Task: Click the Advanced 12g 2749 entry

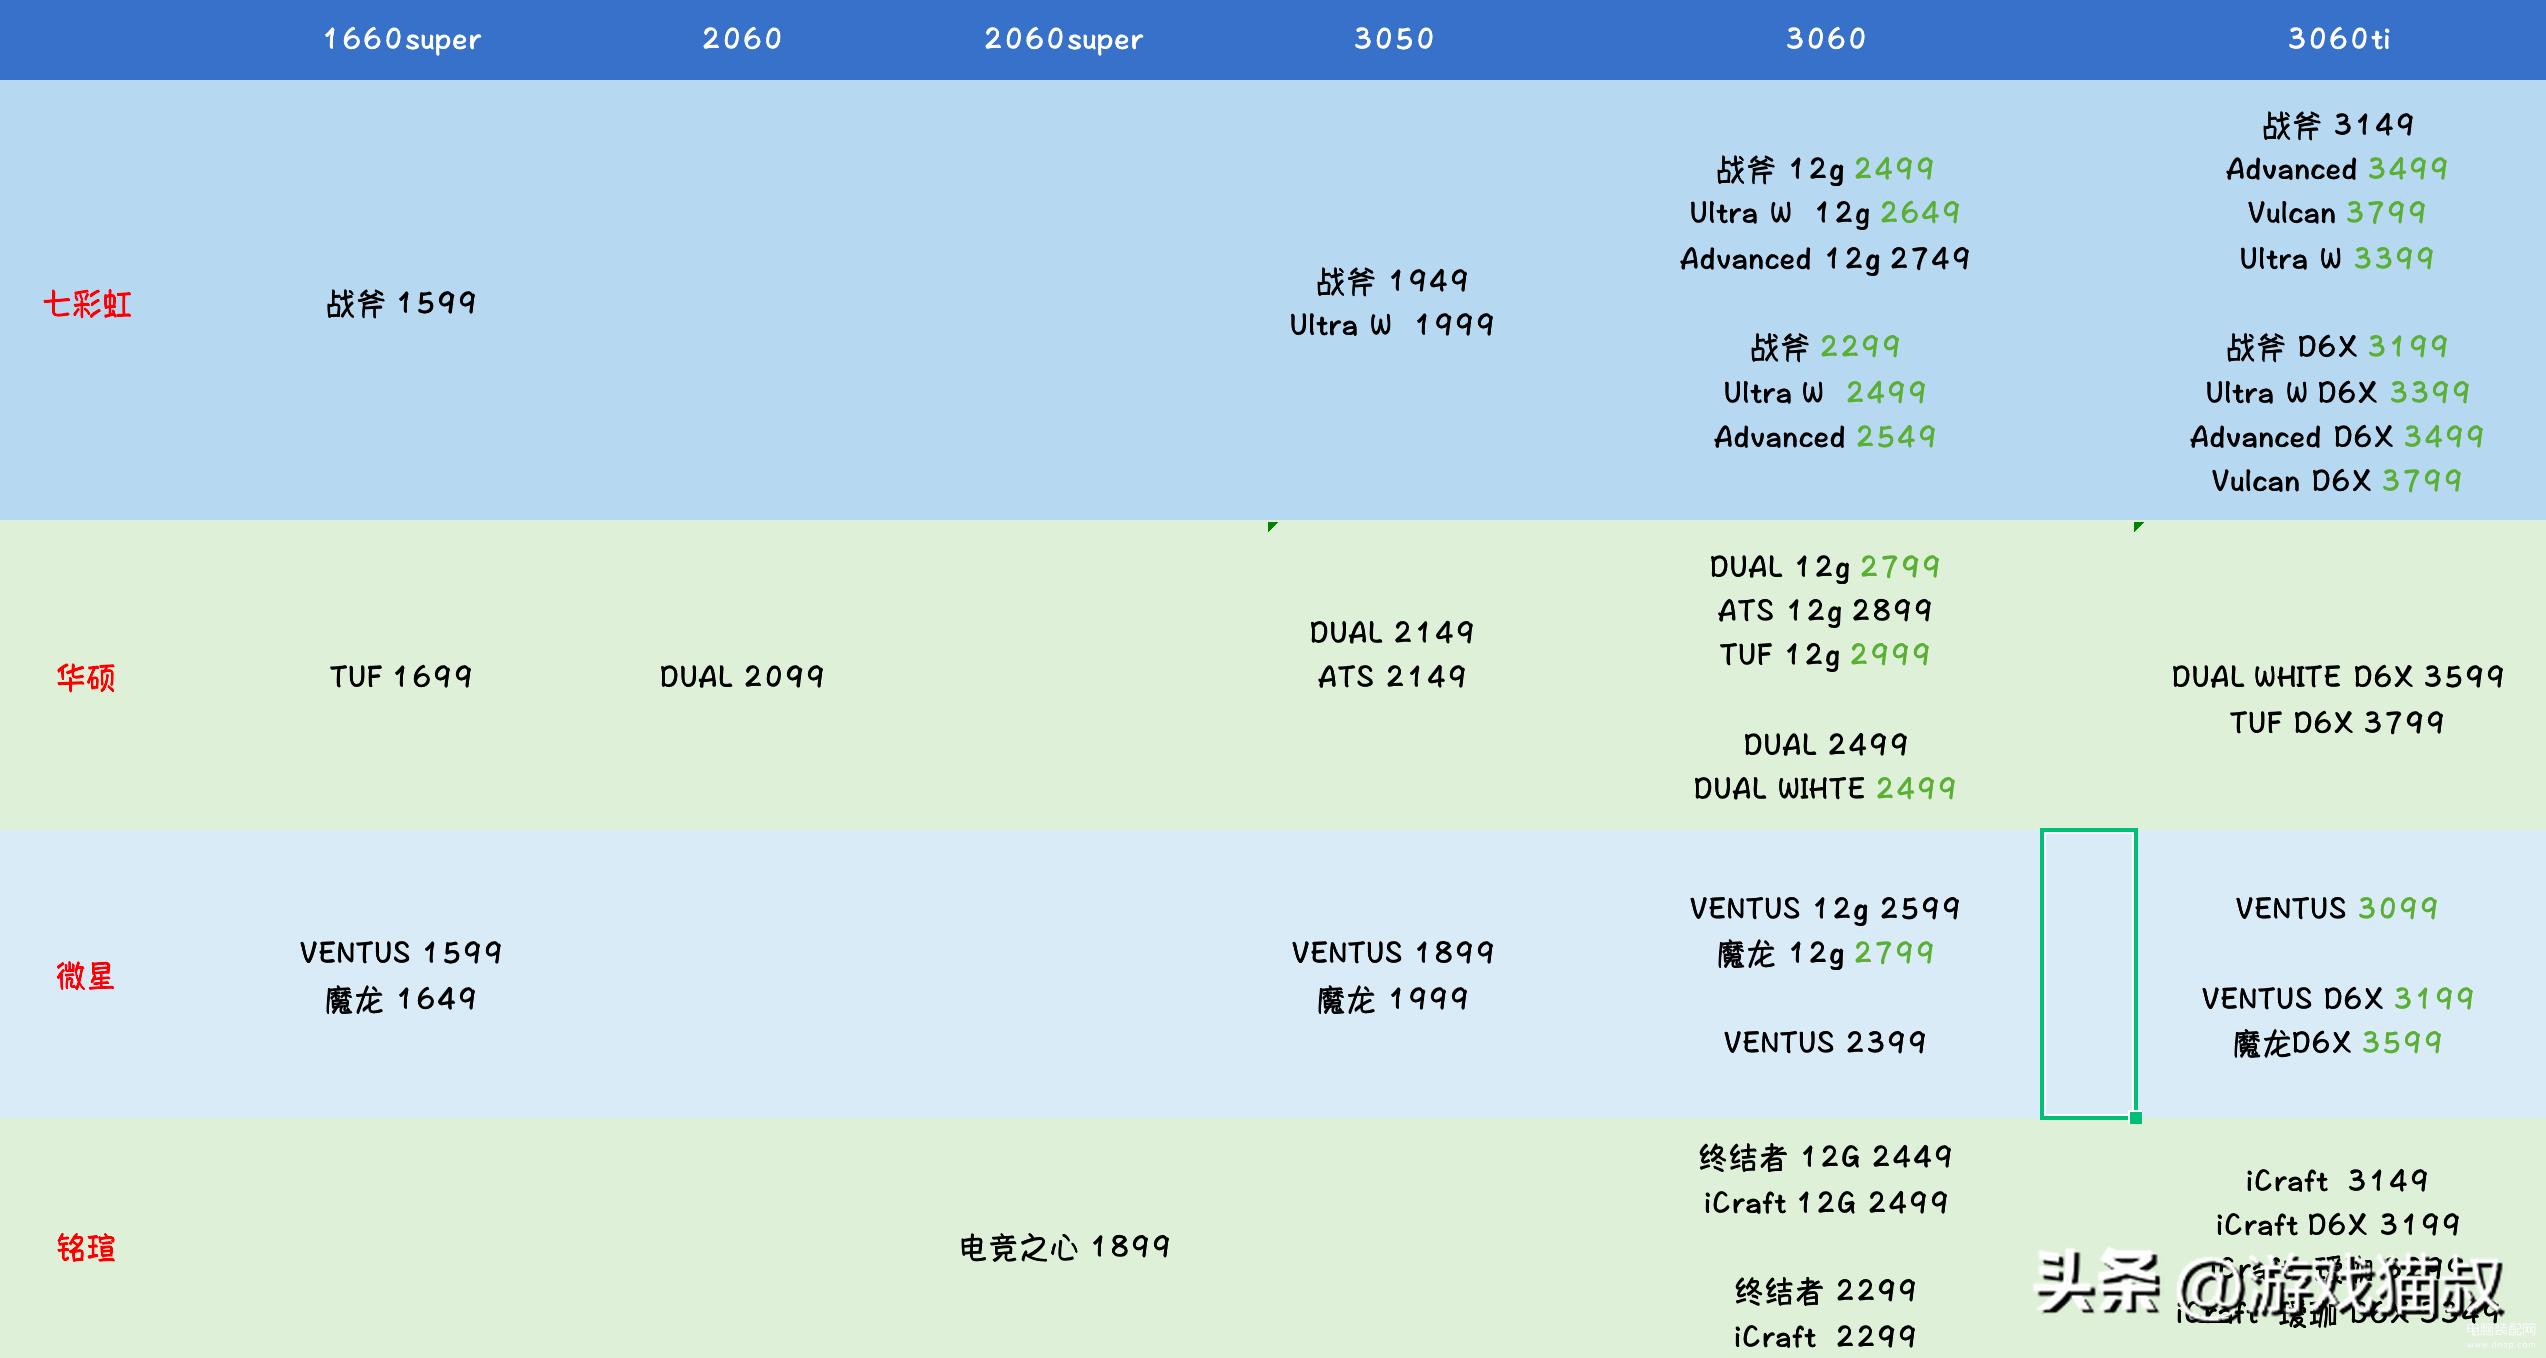Action: 1825,259
